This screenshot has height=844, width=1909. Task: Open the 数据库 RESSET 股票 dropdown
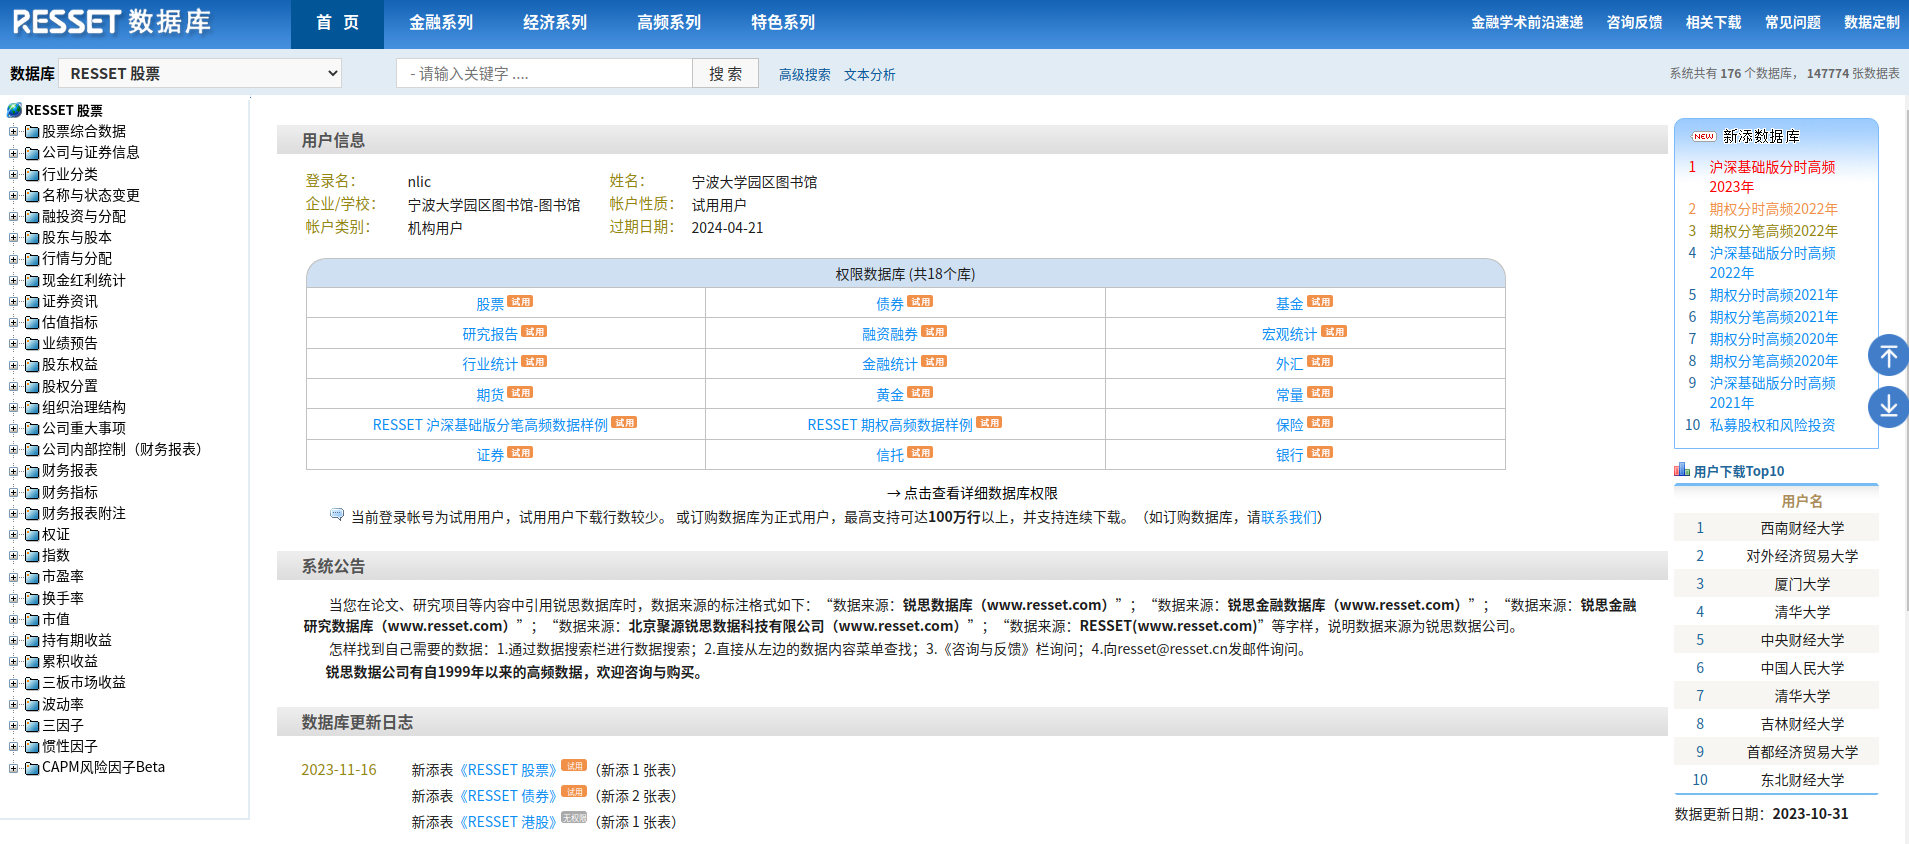point(200,73)
